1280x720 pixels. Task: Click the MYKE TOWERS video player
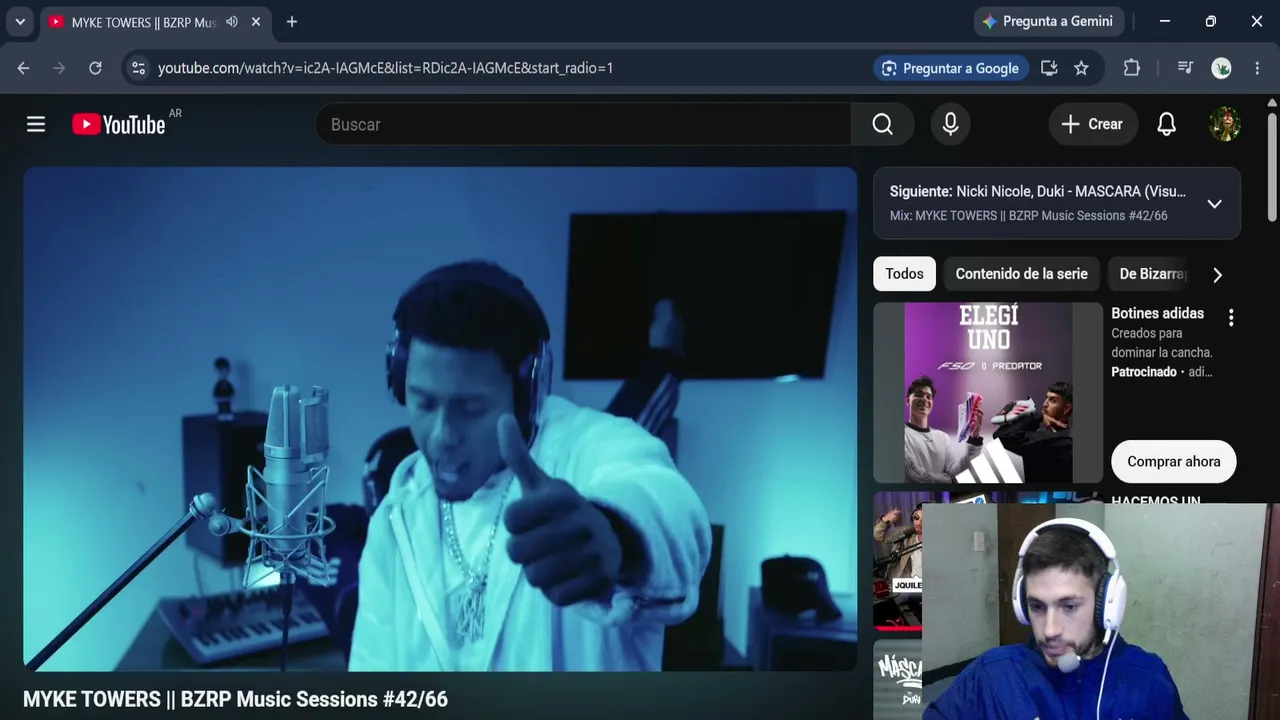click(x=440, y=419)
